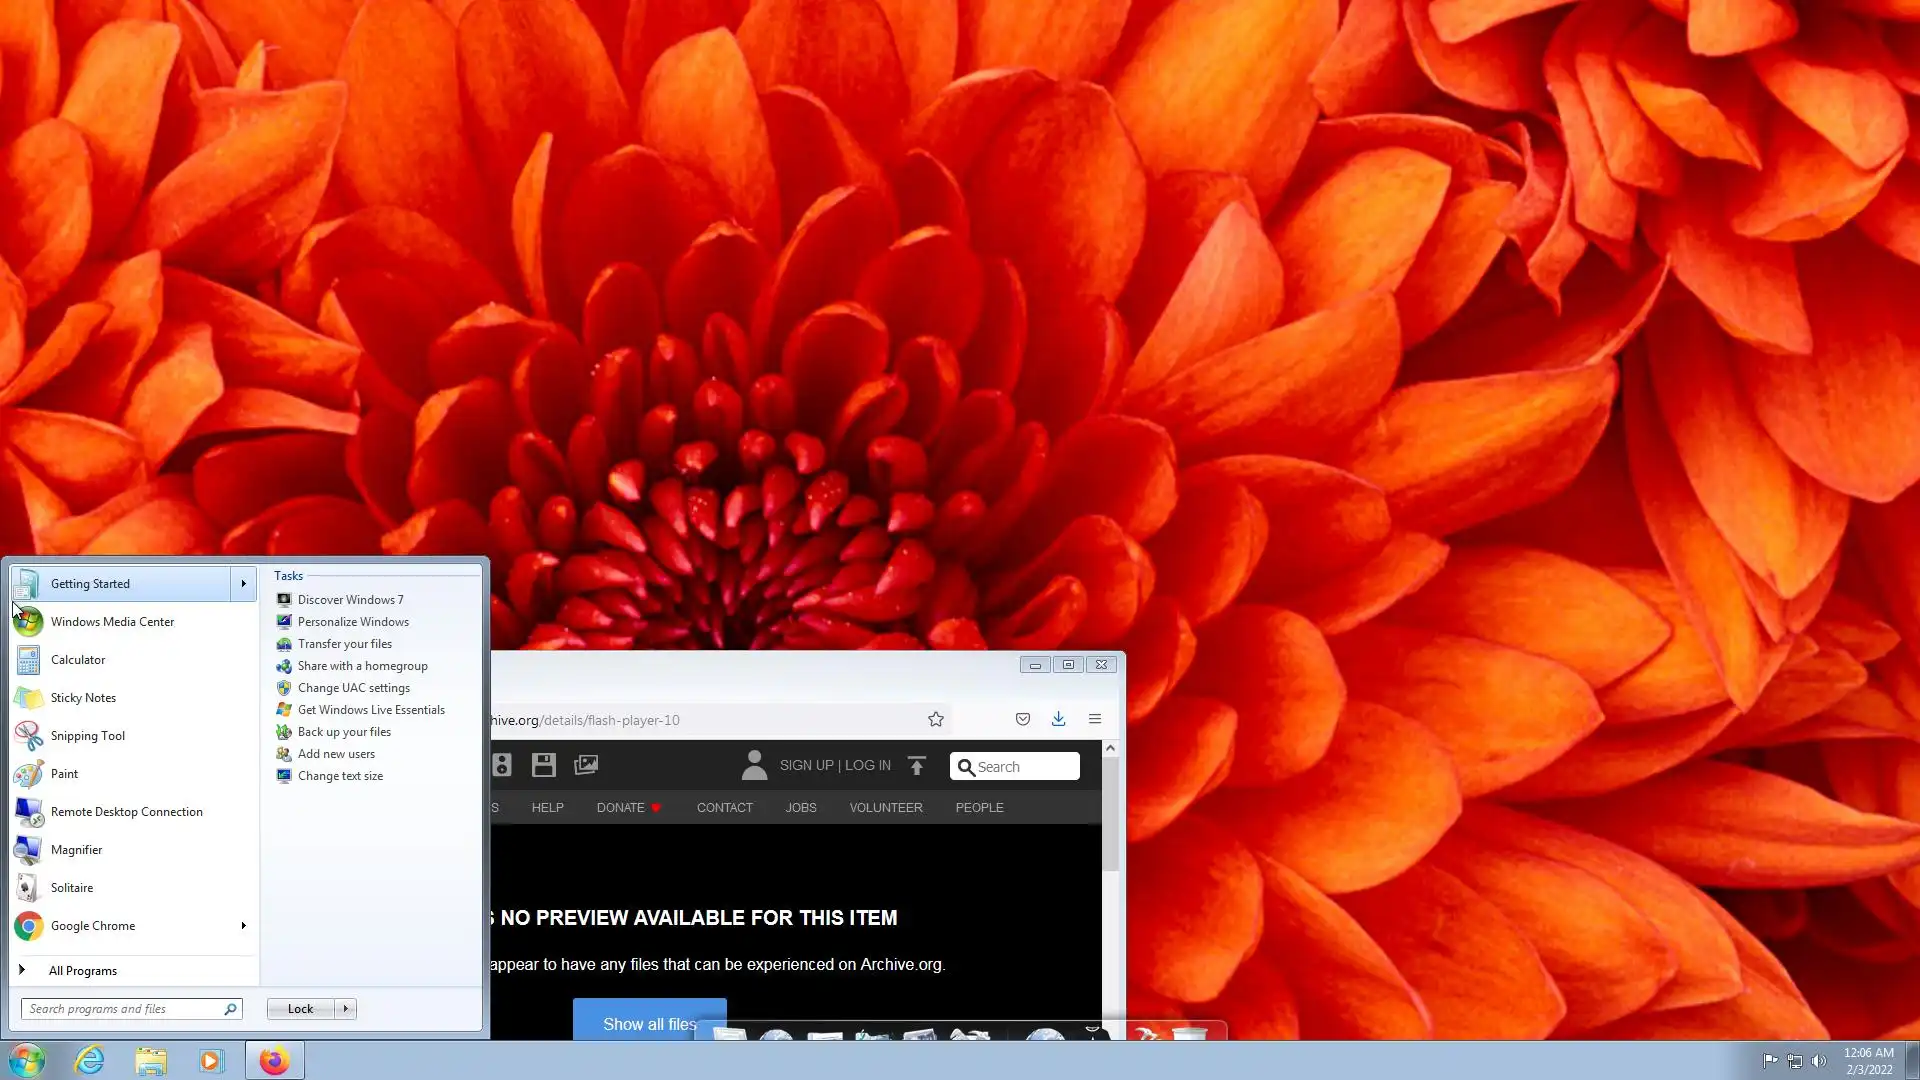Image resolution: width=1920 pixels, height=1080 pixels.
Task: Bookmark page with star icon
Action: 935,720
